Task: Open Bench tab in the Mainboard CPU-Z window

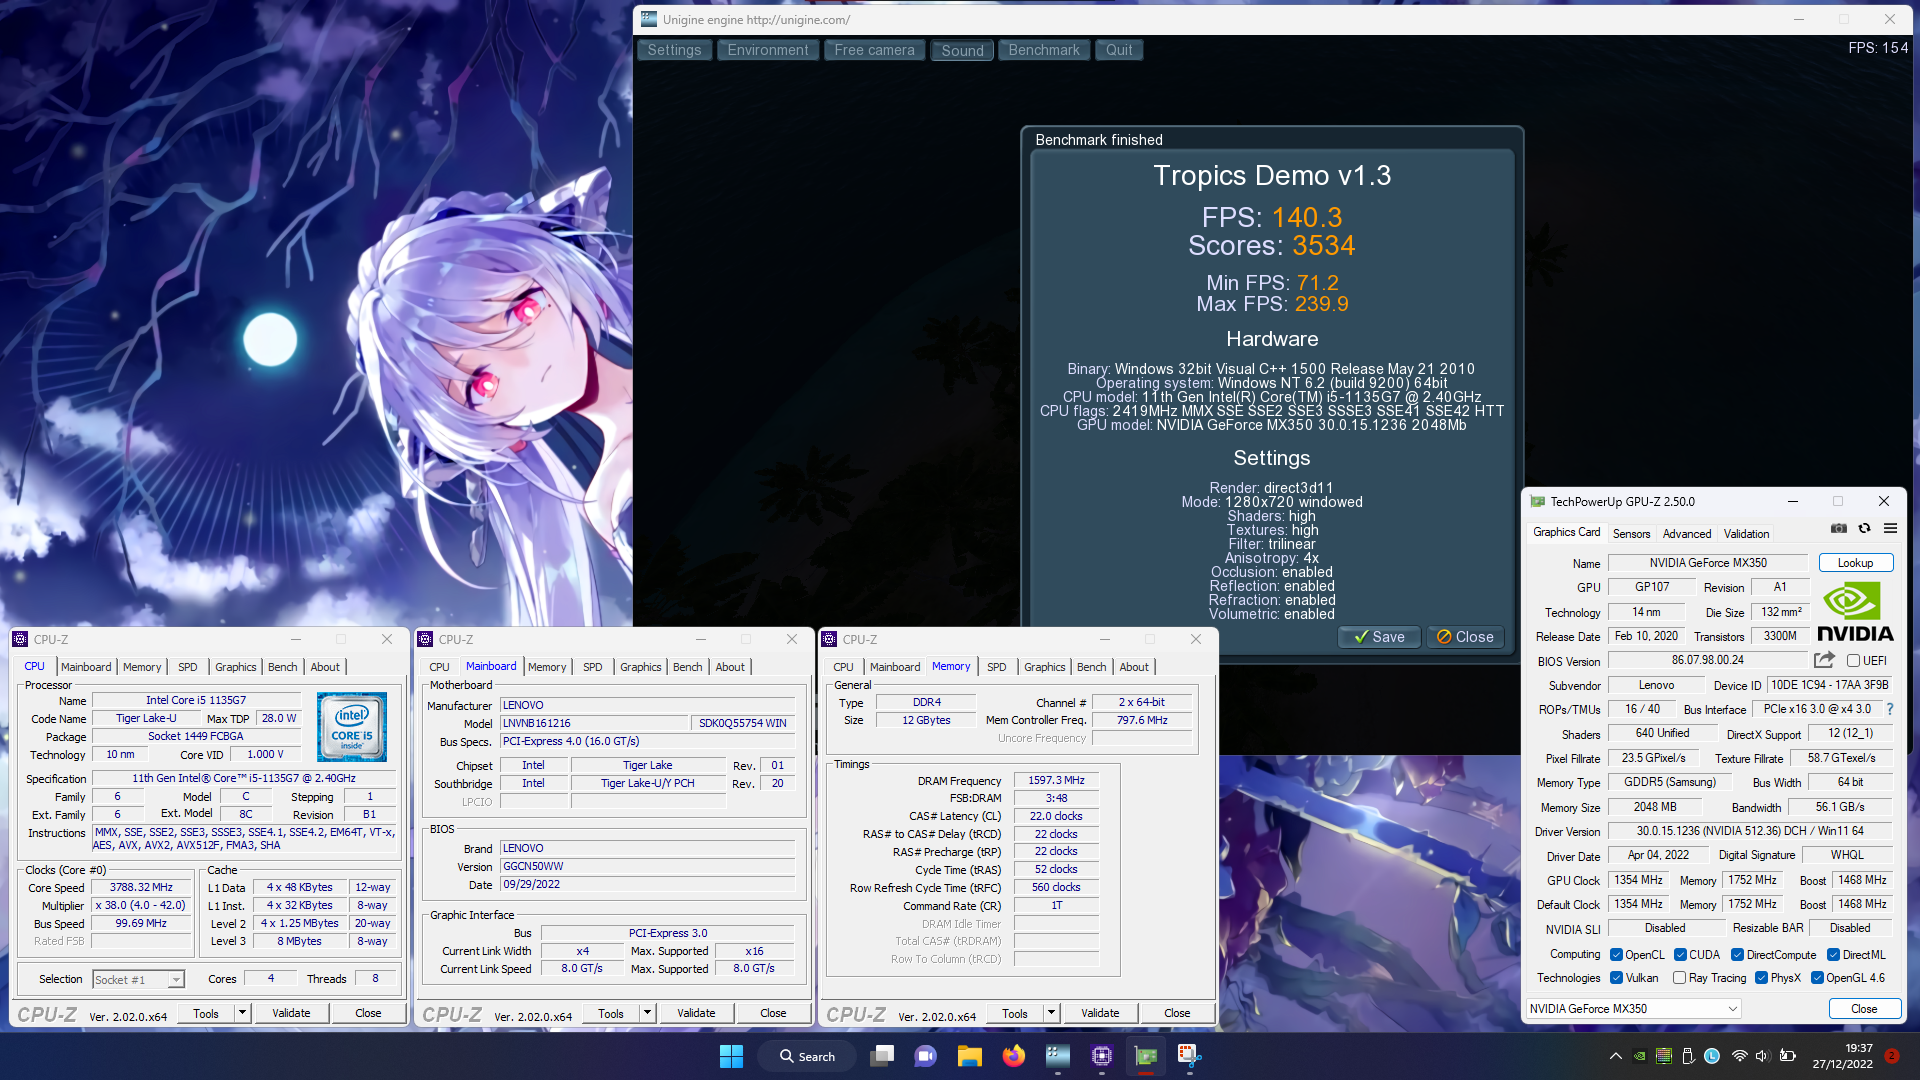Action: 687,667
